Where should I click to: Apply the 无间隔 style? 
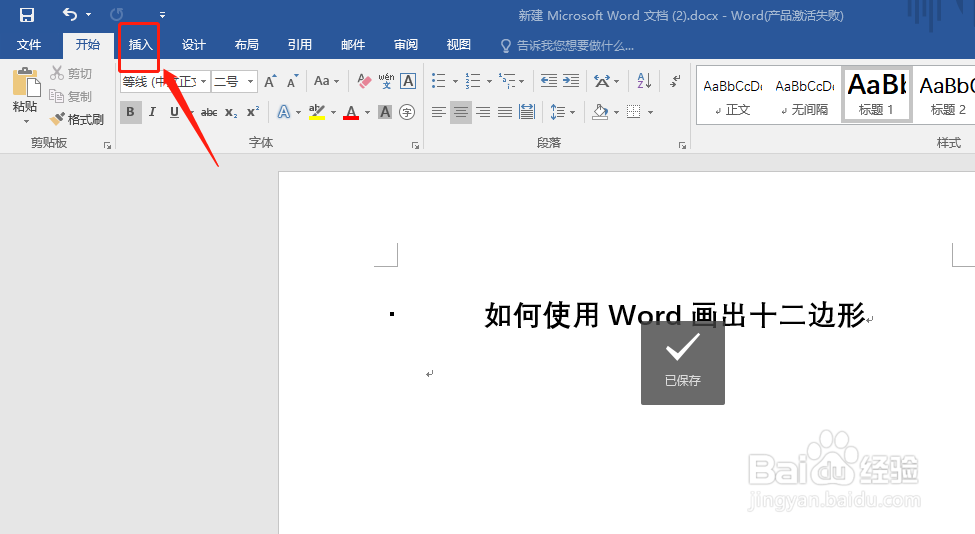[805, 96]
